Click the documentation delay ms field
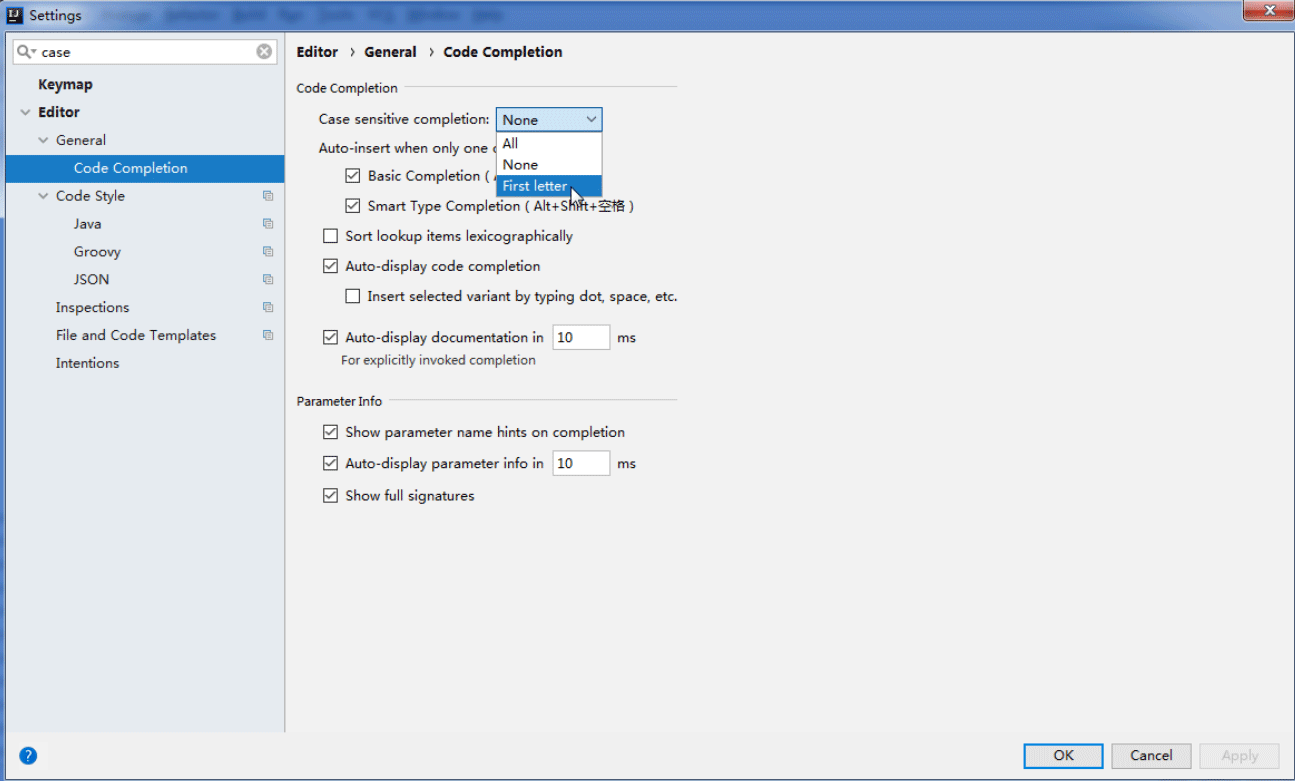This screenshot has height=781, width=1295. pyautogui.click(x=581, y=338)
